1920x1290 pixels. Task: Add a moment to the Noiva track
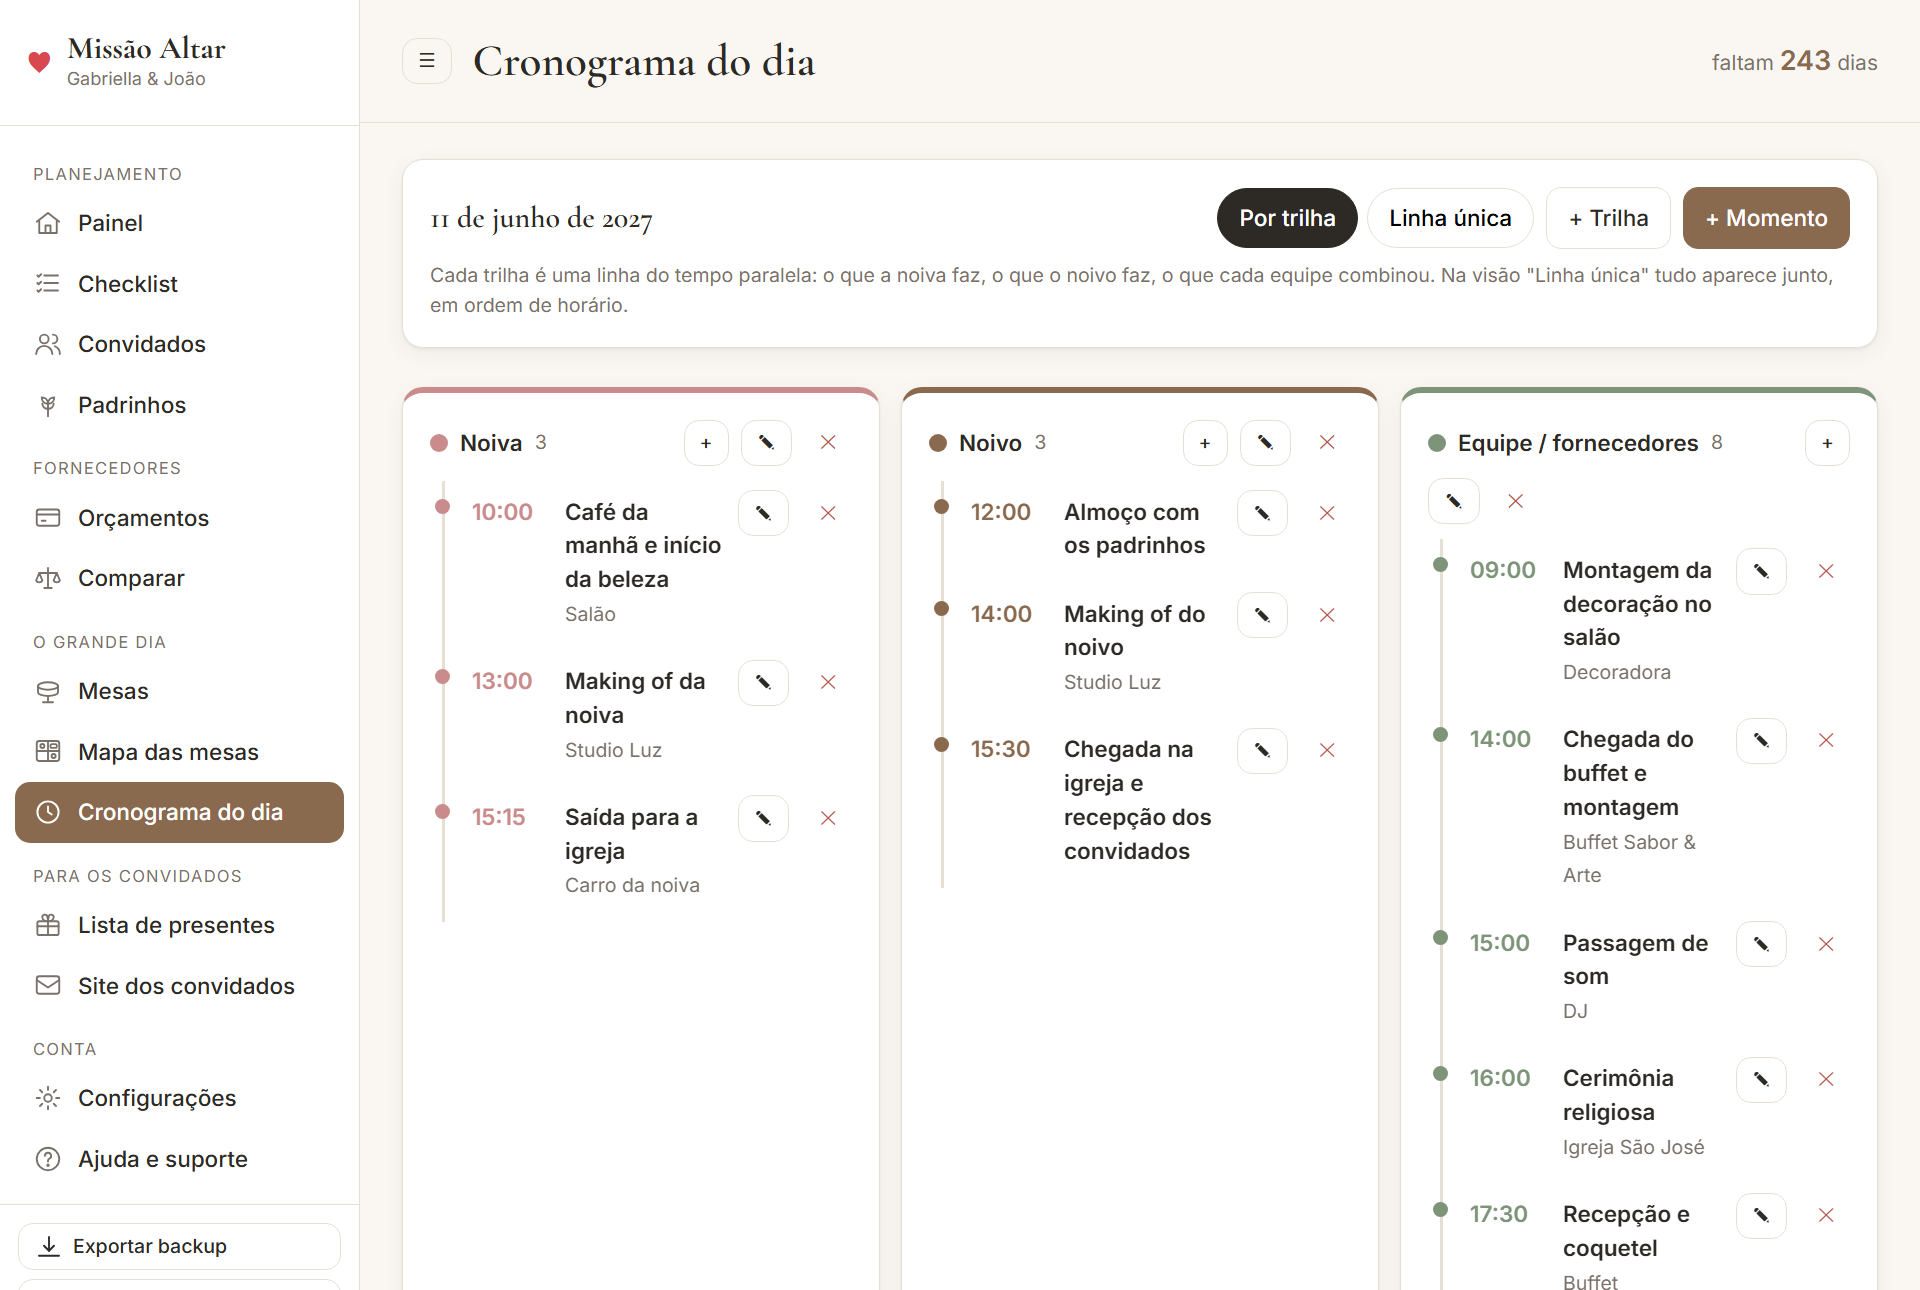706,443
